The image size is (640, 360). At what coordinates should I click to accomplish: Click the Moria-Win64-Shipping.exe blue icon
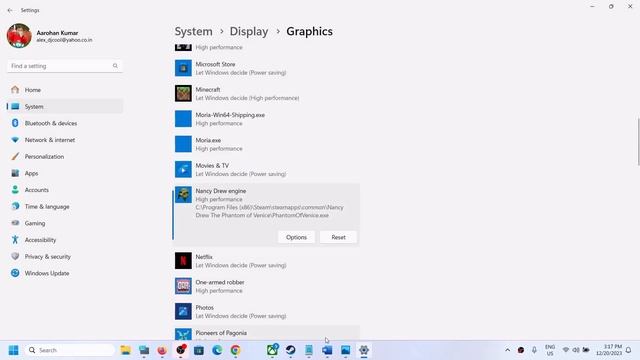pyautogui.click(x=183, y=119)
